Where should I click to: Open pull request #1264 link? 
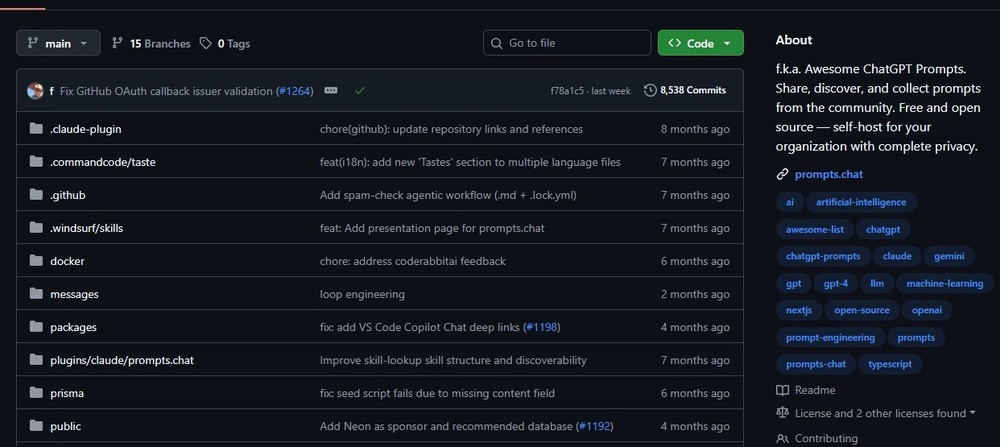pyautogui.click(x=295, y=91)
